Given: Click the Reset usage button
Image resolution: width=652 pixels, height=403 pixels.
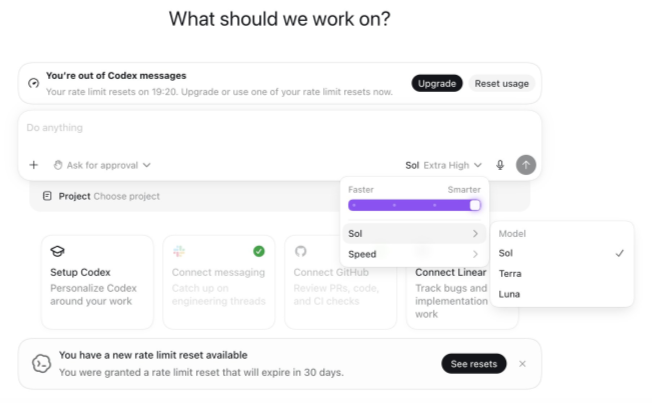Looking at the screenshot, I should (x=502, y=83).
